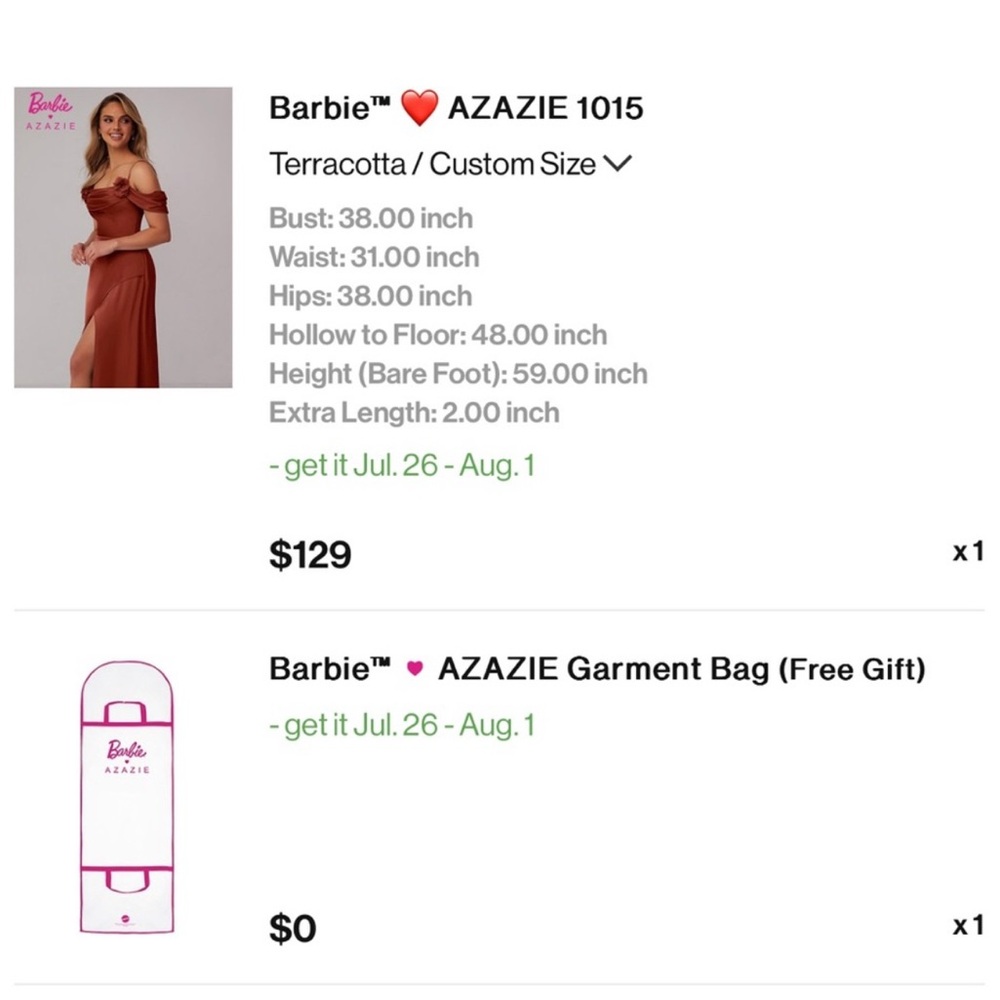Click the x1 quantity for the garment bag
Viewport: 1000px width, 1000px height.
(969, 928)
